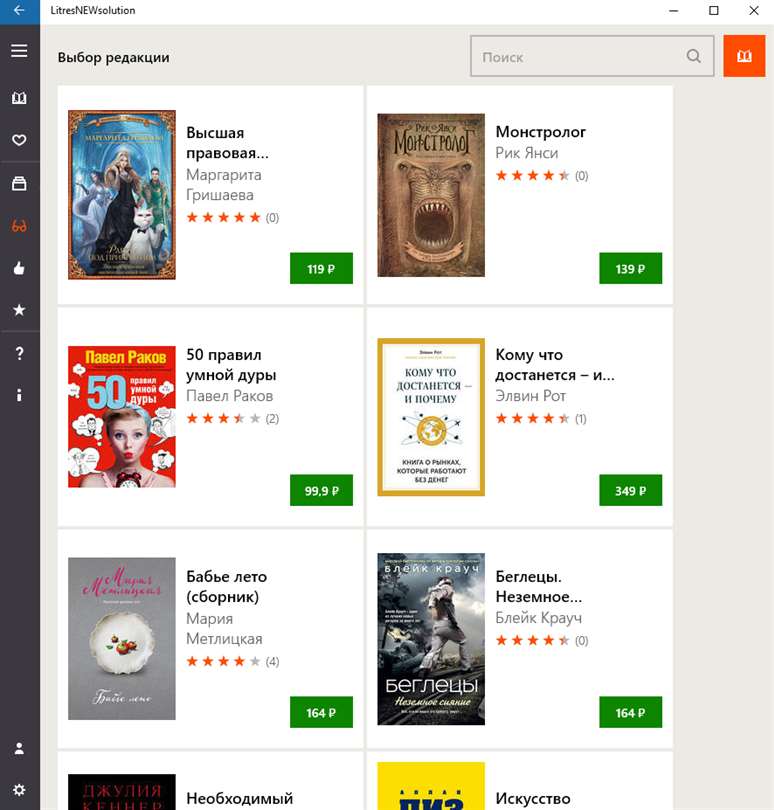Select the glasses editor's choice icon
This screenshot has height=810, width=774.
pos(19,226)
